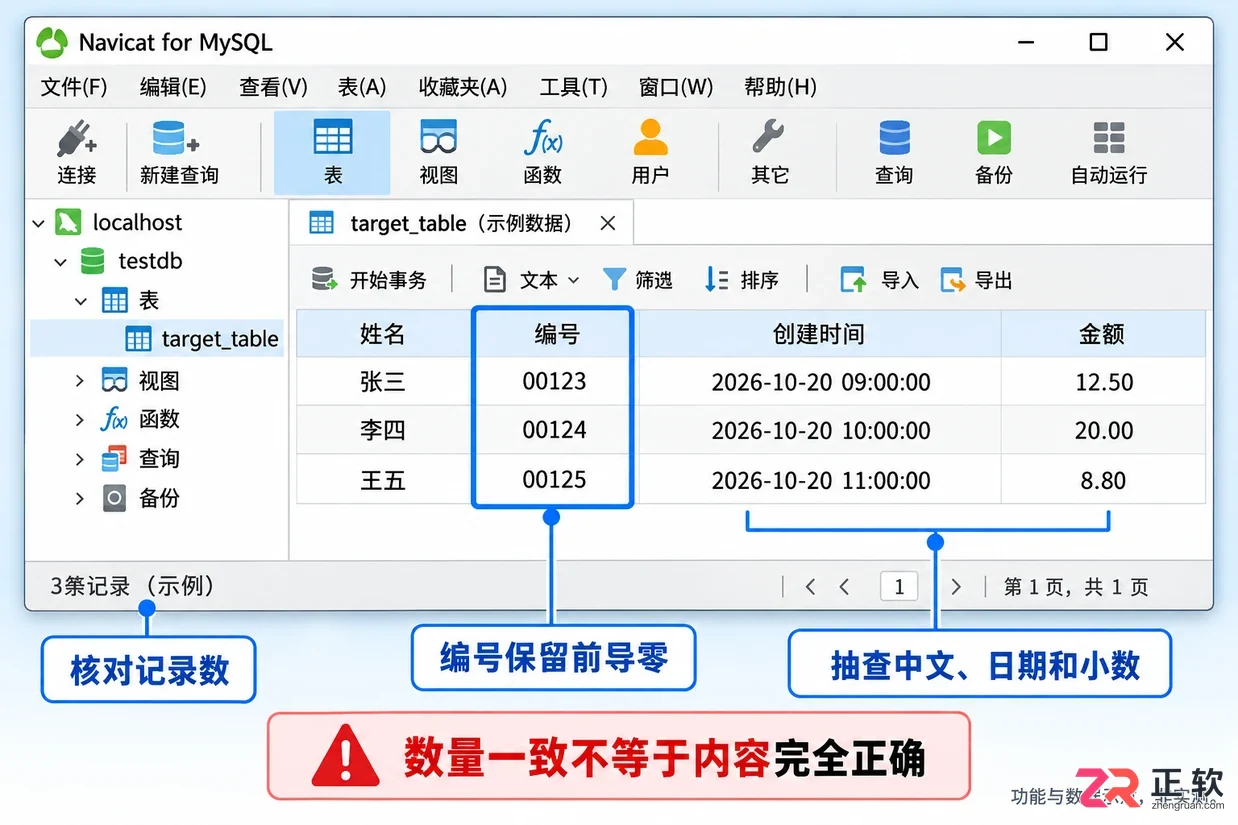Collapse the 表 tables tree node
This screenshot has height=825, width=1238.
(x=81, y=301)
